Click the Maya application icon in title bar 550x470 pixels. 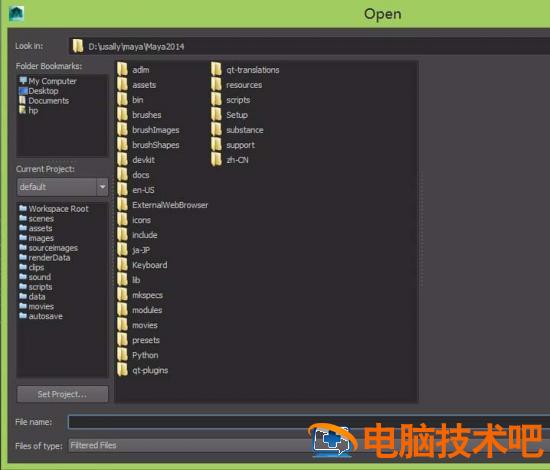16,14
